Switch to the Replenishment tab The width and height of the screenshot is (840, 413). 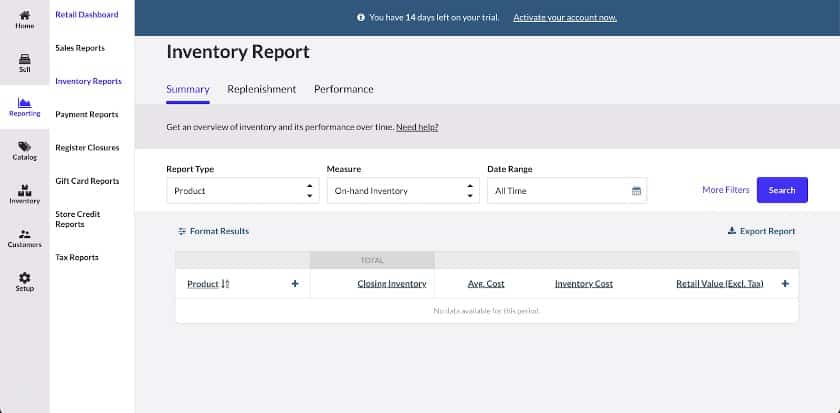coord(261,89)
